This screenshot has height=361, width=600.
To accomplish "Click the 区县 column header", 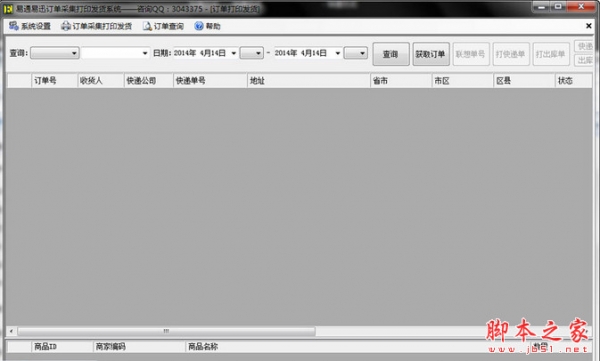I will pyautogui.click(x=524, y=81).
